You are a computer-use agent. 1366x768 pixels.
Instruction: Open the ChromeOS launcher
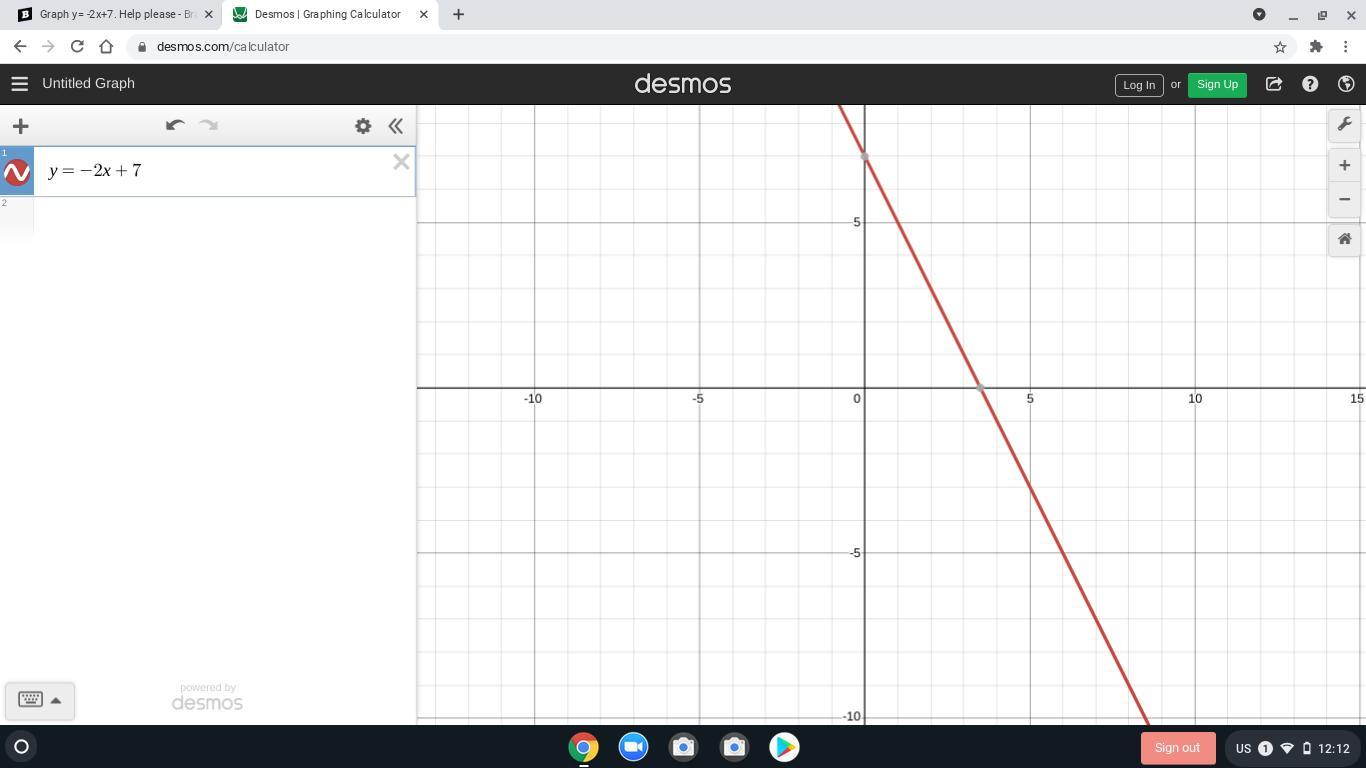click(21, 747)
